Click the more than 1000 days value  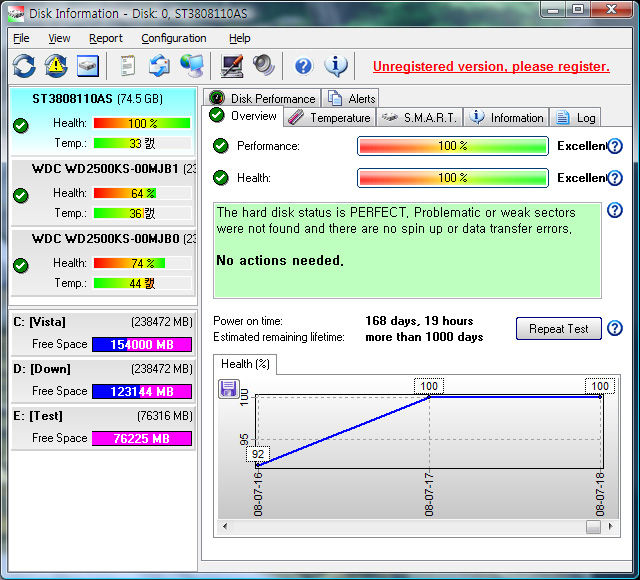[x=424, y=337]
